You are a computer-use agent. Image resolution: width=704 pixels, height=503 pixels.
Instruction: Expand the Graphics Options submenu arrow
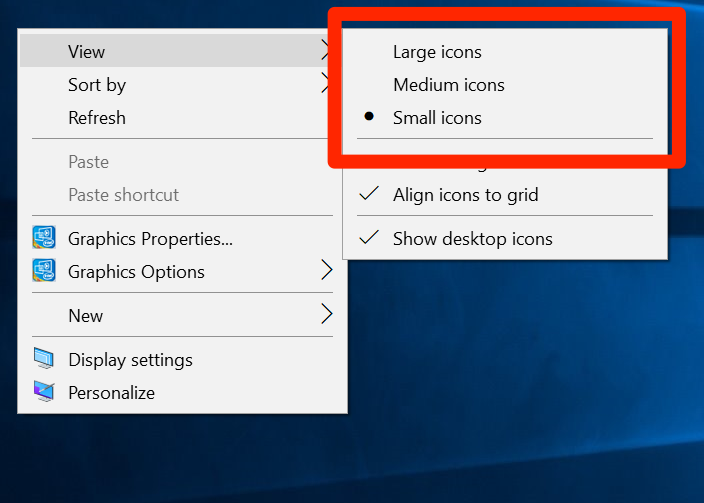point(327,270)
